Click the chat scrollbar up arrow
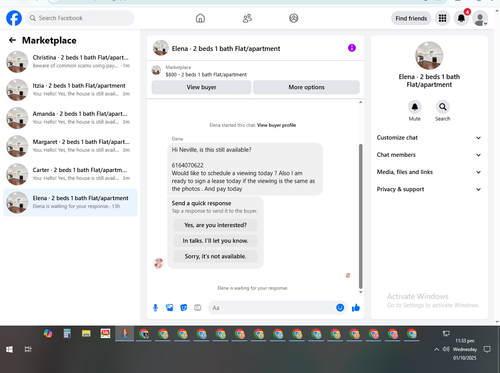Screen dimensions: 500x373 [x=360, y=102]
